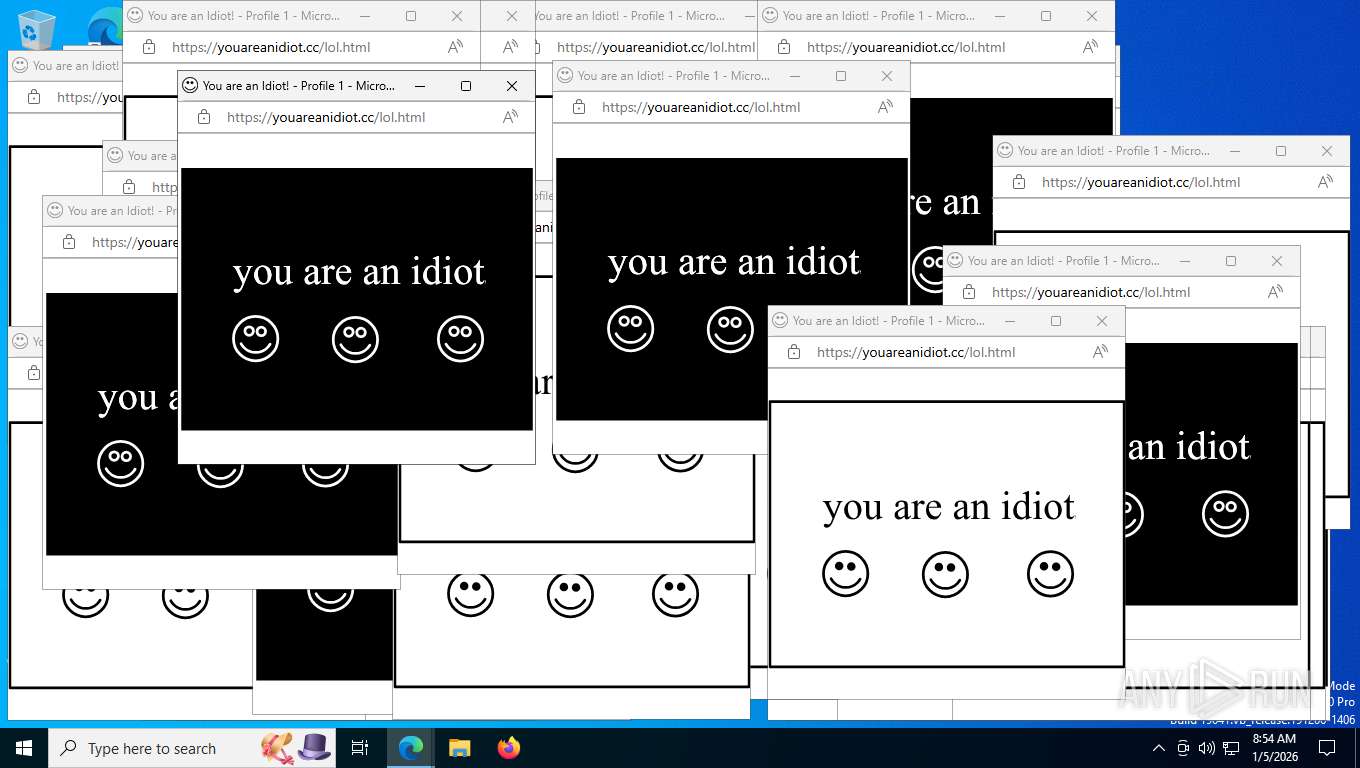The width and height of the screenshot is (1360, 768).
Task: Click the network icon in system tray
Action: [x=1231, y=748]
